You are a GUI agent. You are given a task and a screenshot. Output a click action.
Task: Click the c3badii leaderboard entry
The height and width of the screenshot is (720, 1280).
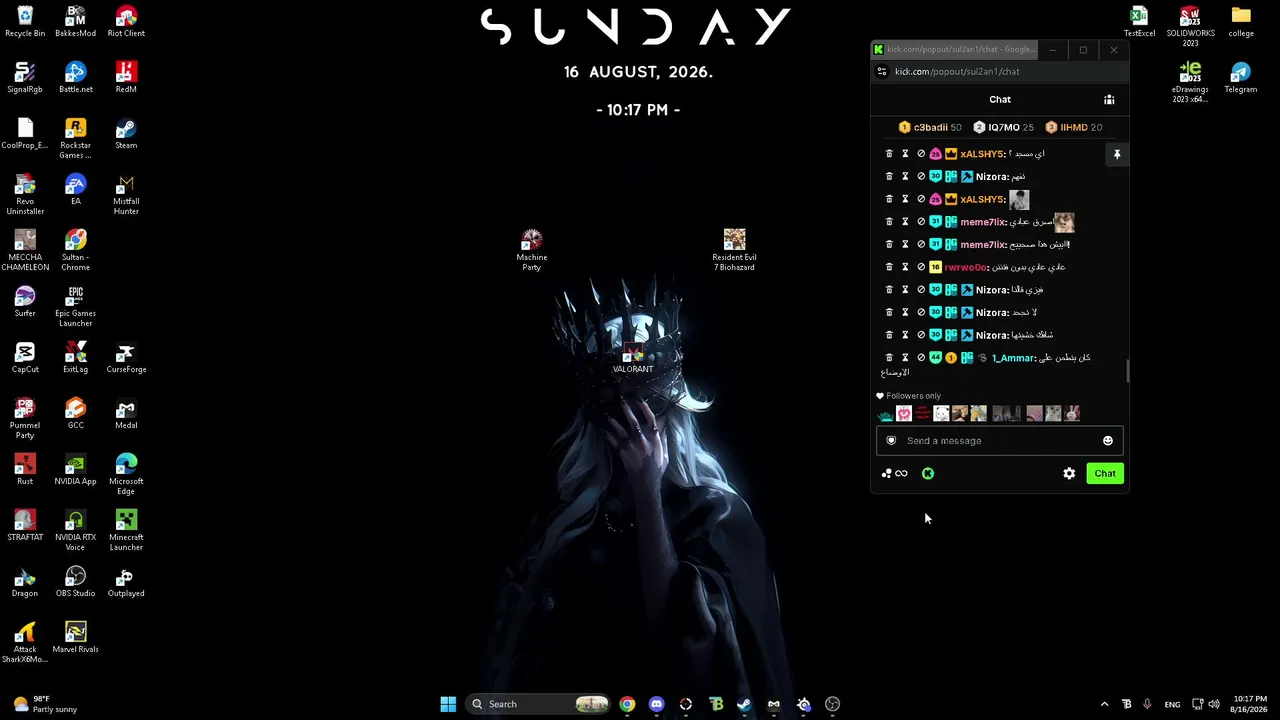coord(930,128)
